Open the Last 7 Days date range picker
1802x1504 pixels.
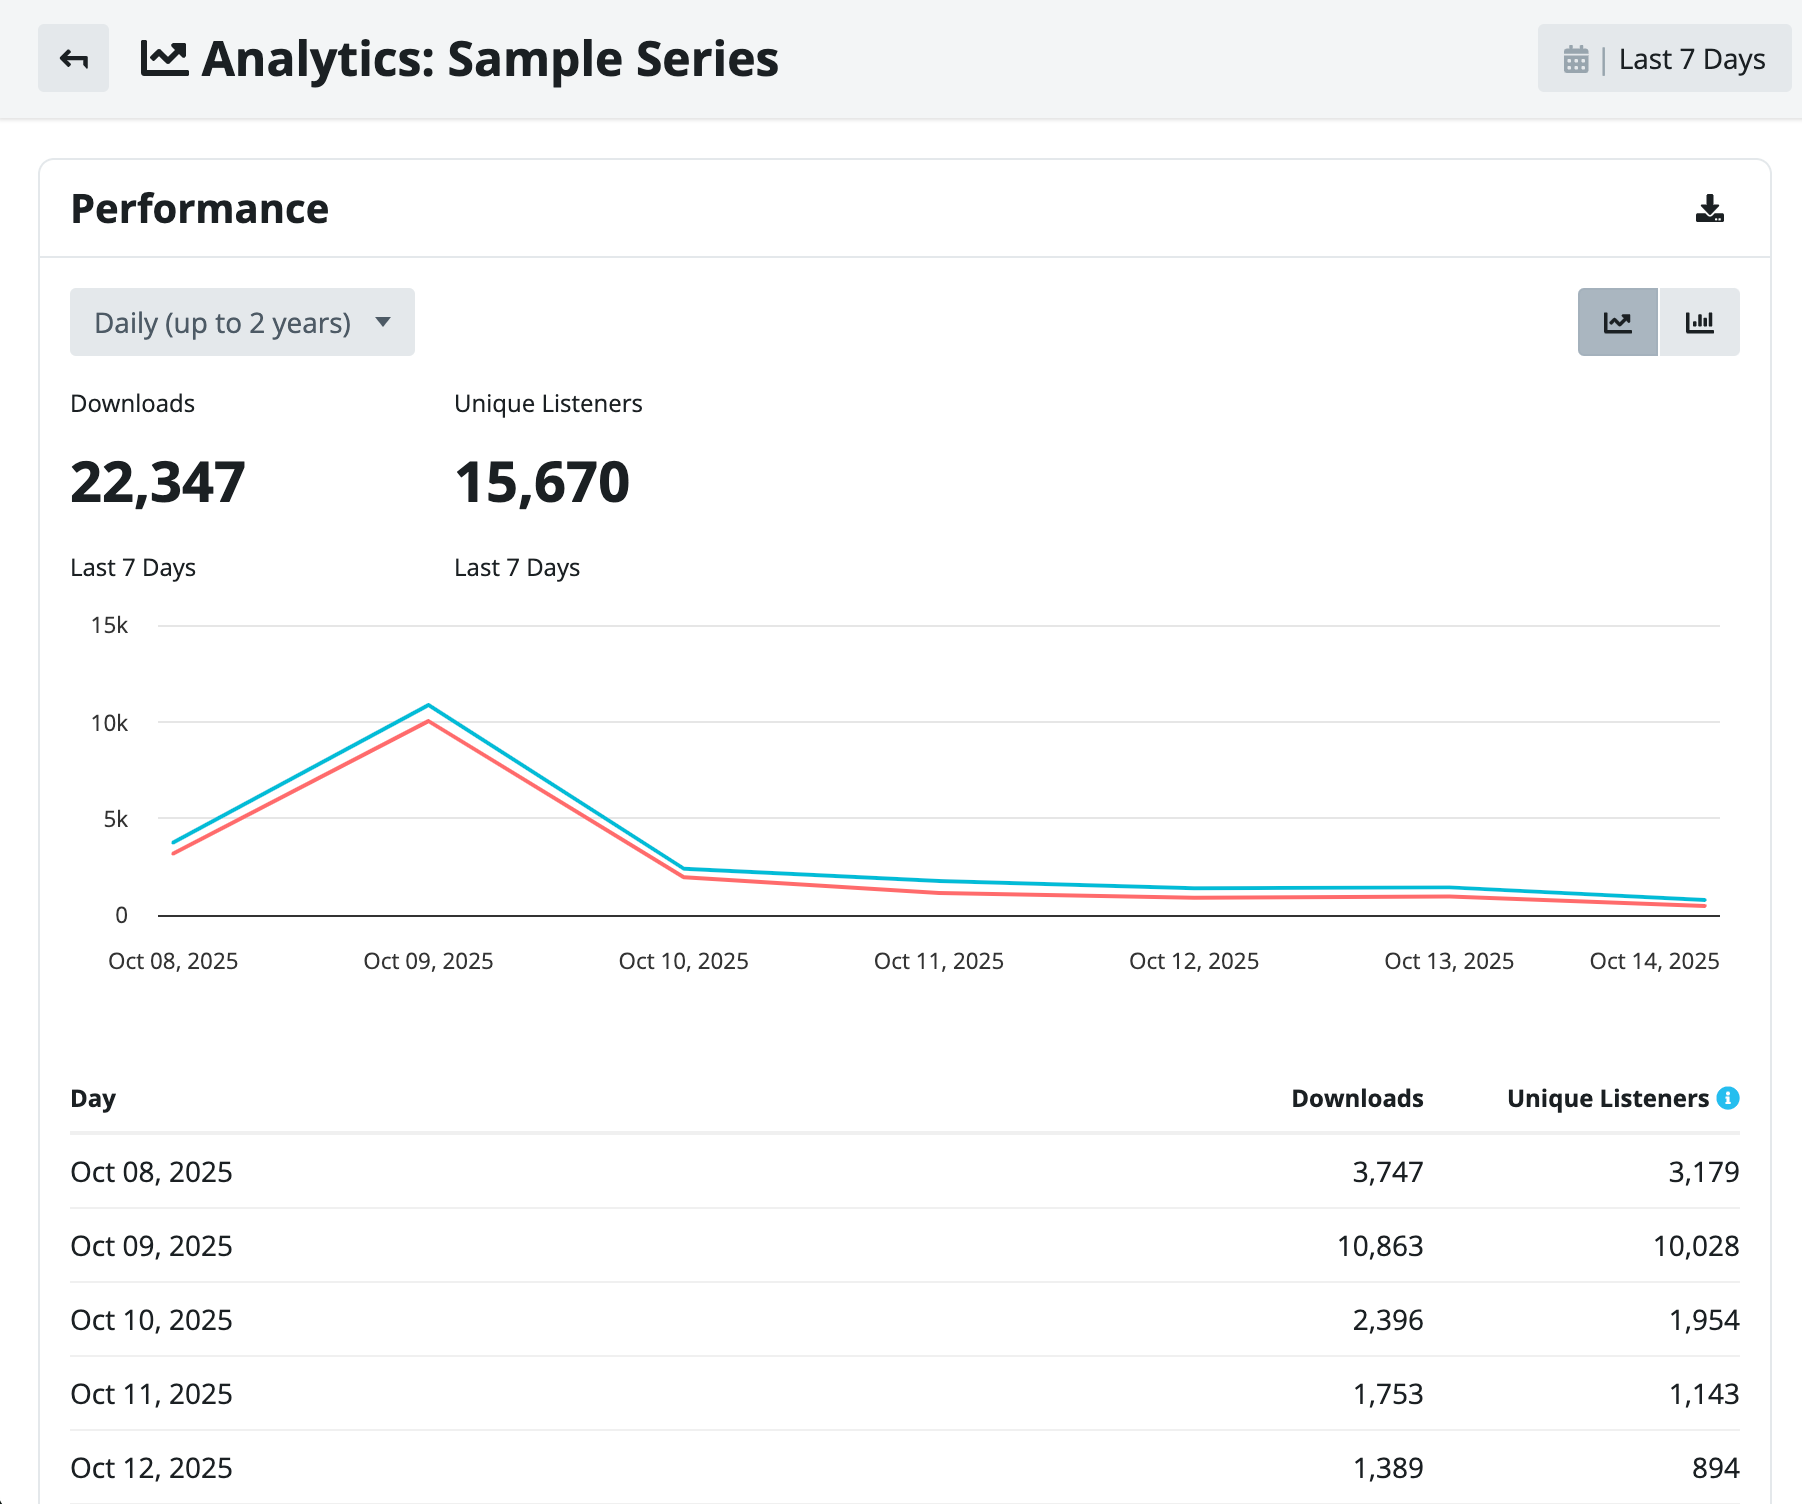[x=1664, y=59]
